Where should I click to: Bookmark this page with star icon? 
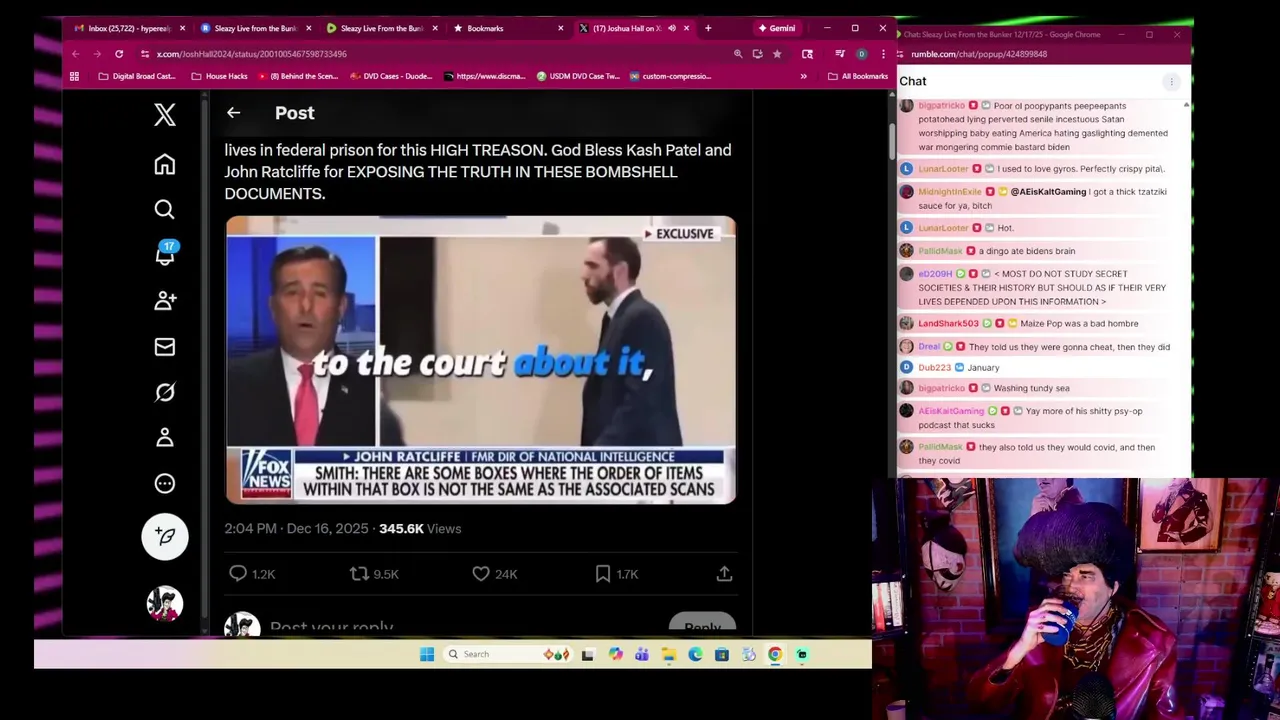(x=777, y=54)
